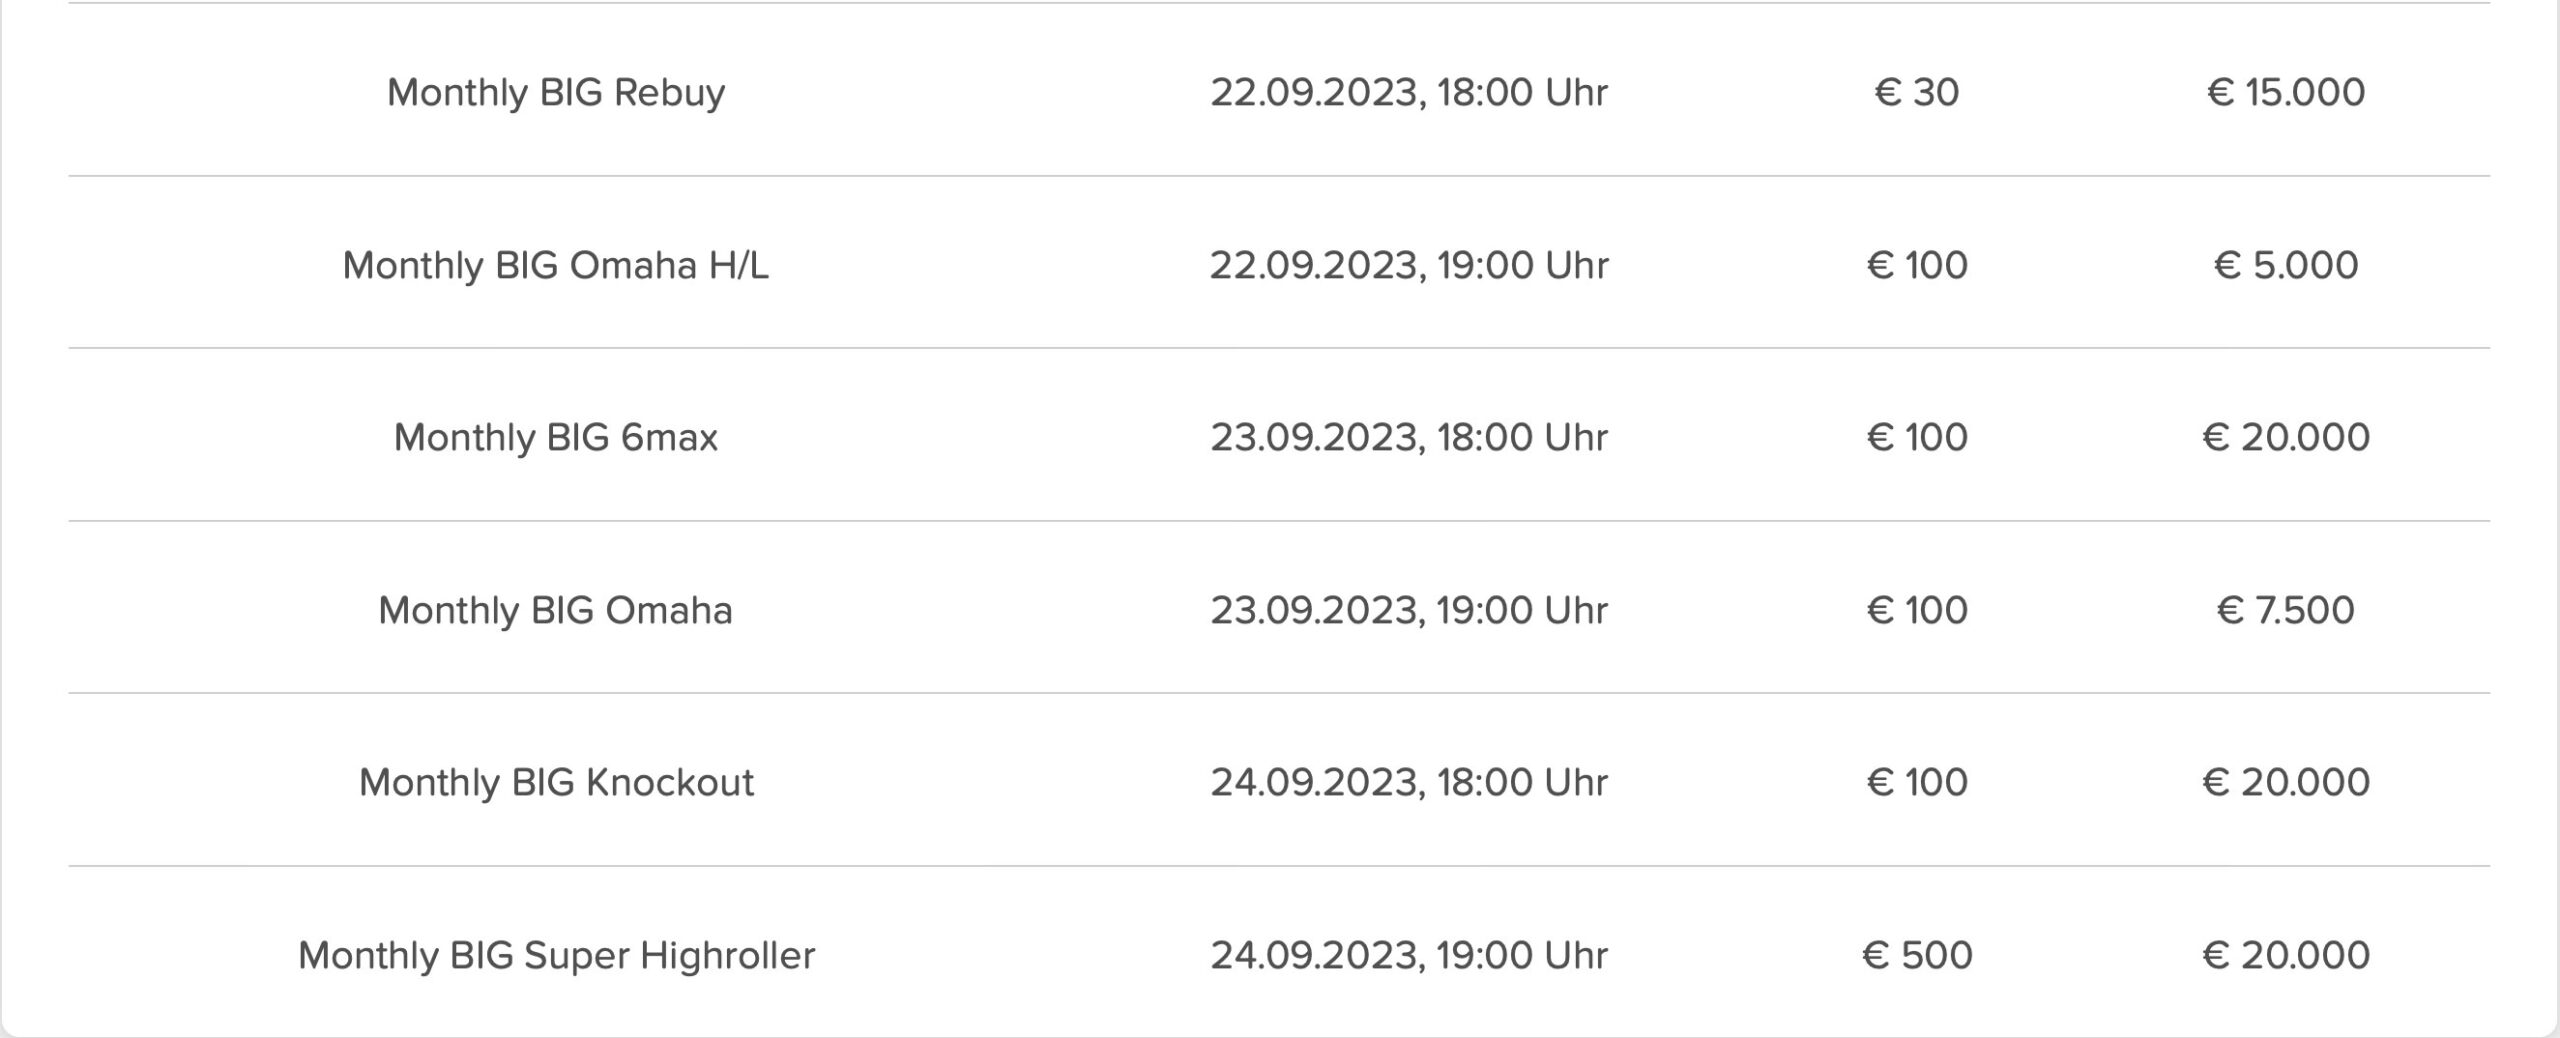Click the € 5.000 prize pool value
The height and width of the screenshot is (1038, 2560).
(x=2285, y=265)
